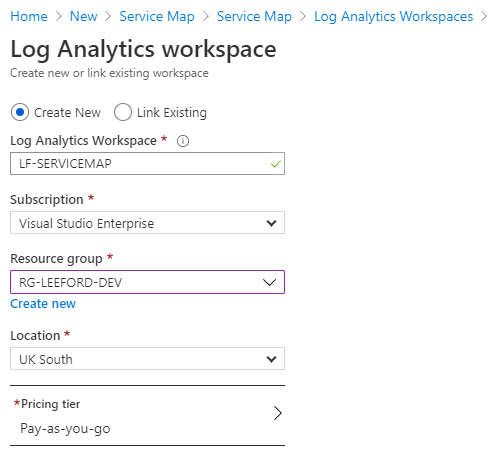Open Pricing tier via right chevron
498x463 pixels.
pyautogui.click(x=278, y=413)
